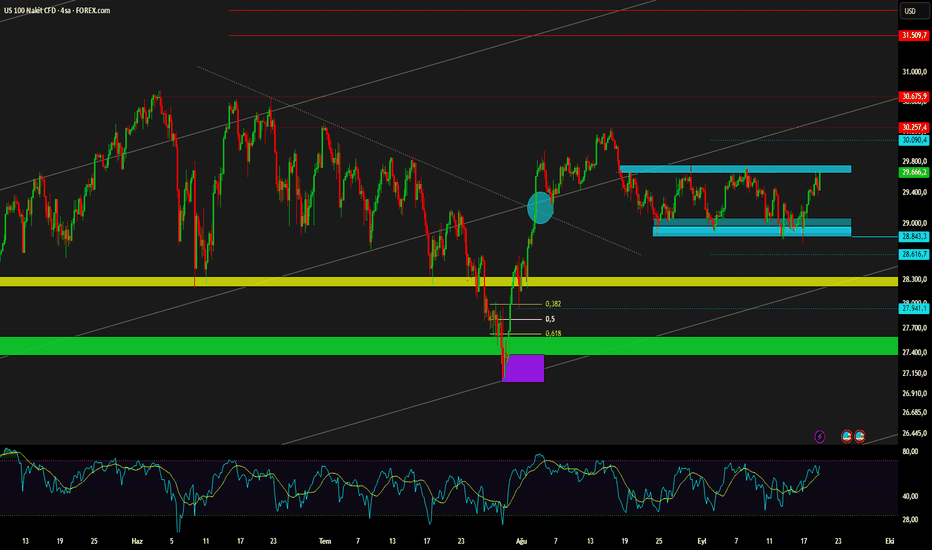Click the red 31.509,7 price label

914,36
